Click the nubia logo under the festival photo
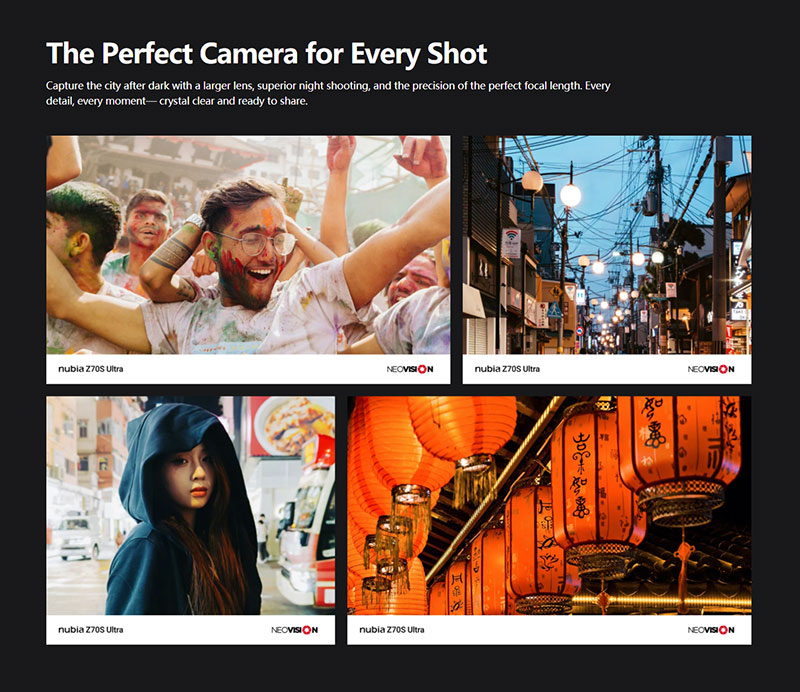The height and width of the screenshot is (692, 800). tap(71, 369)
